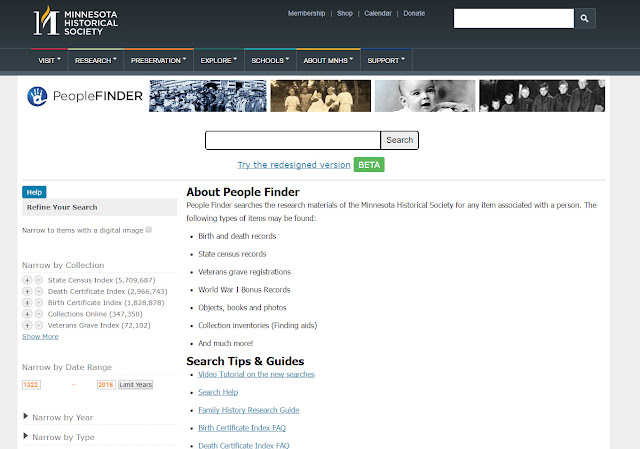Click the magnifier search icon in header
Viewport: 640px width, 449px height.
(584, 18)
